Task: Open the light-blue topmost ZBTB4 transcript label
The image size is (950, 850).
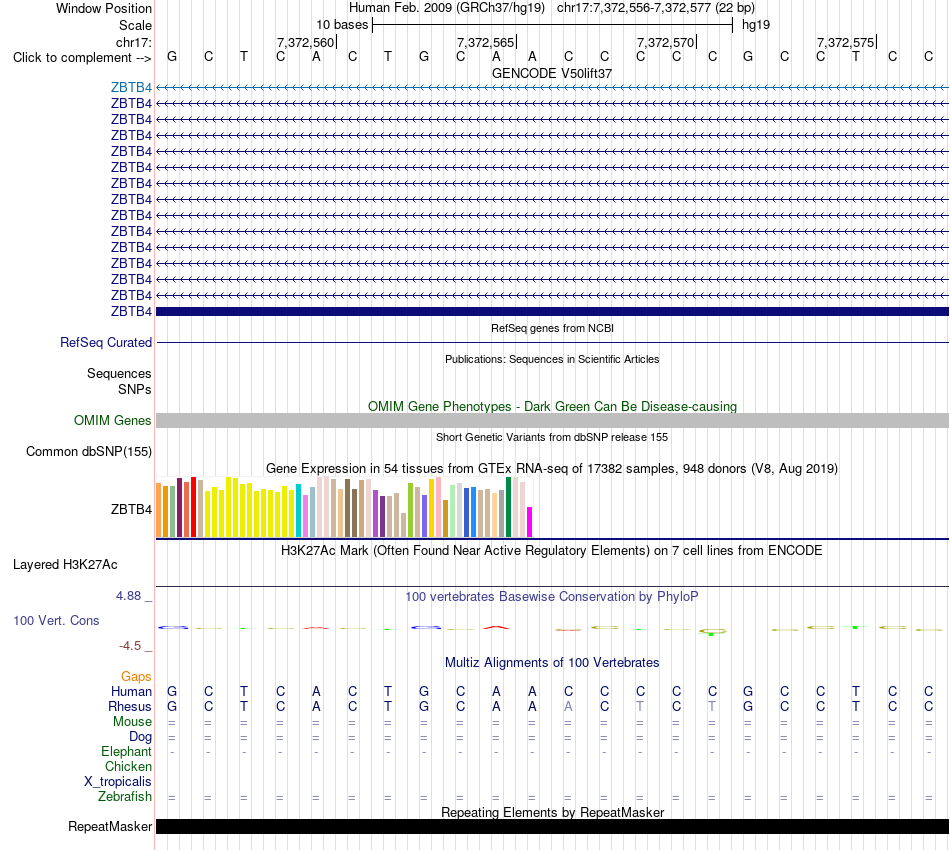Action: (x=131, y=87)
